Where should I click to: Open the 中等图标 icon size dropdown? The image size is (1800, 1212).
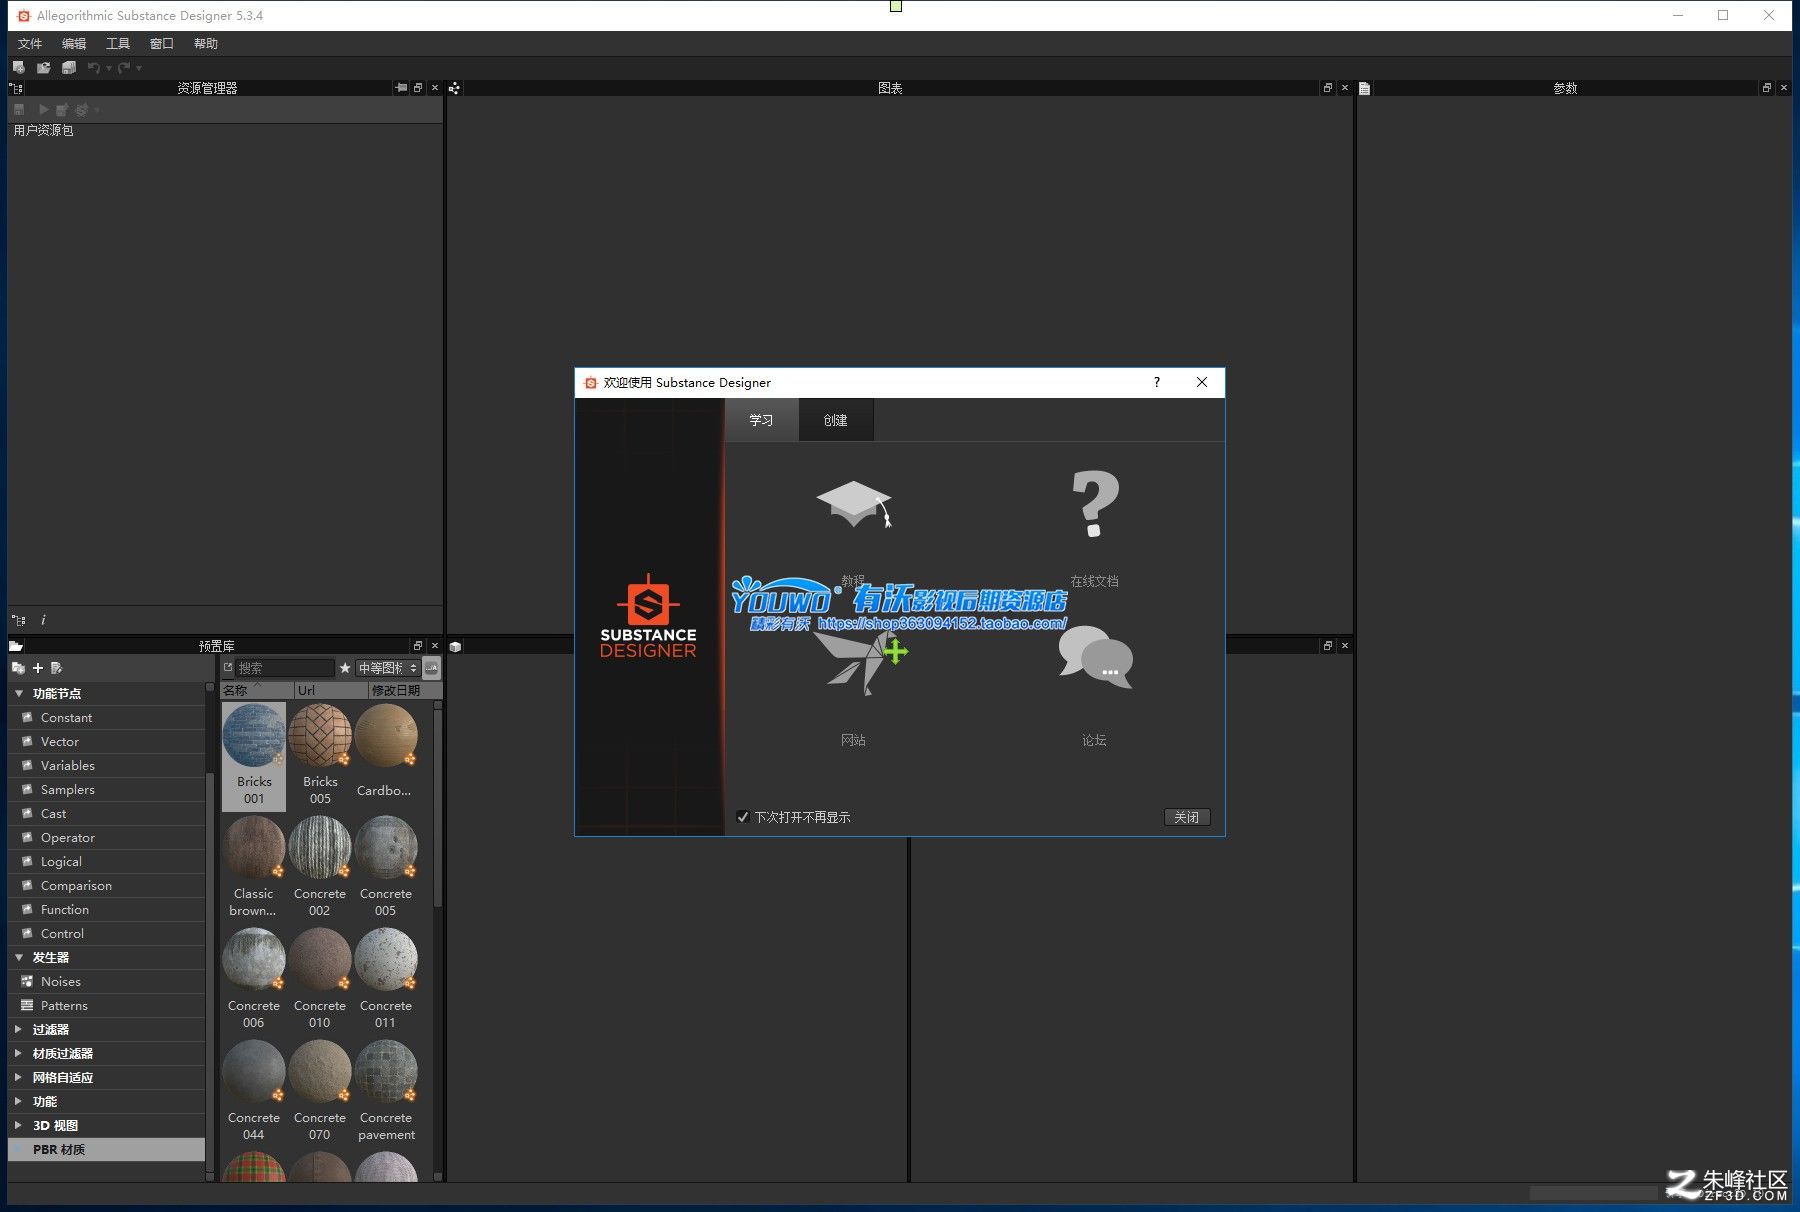[388, 668]
